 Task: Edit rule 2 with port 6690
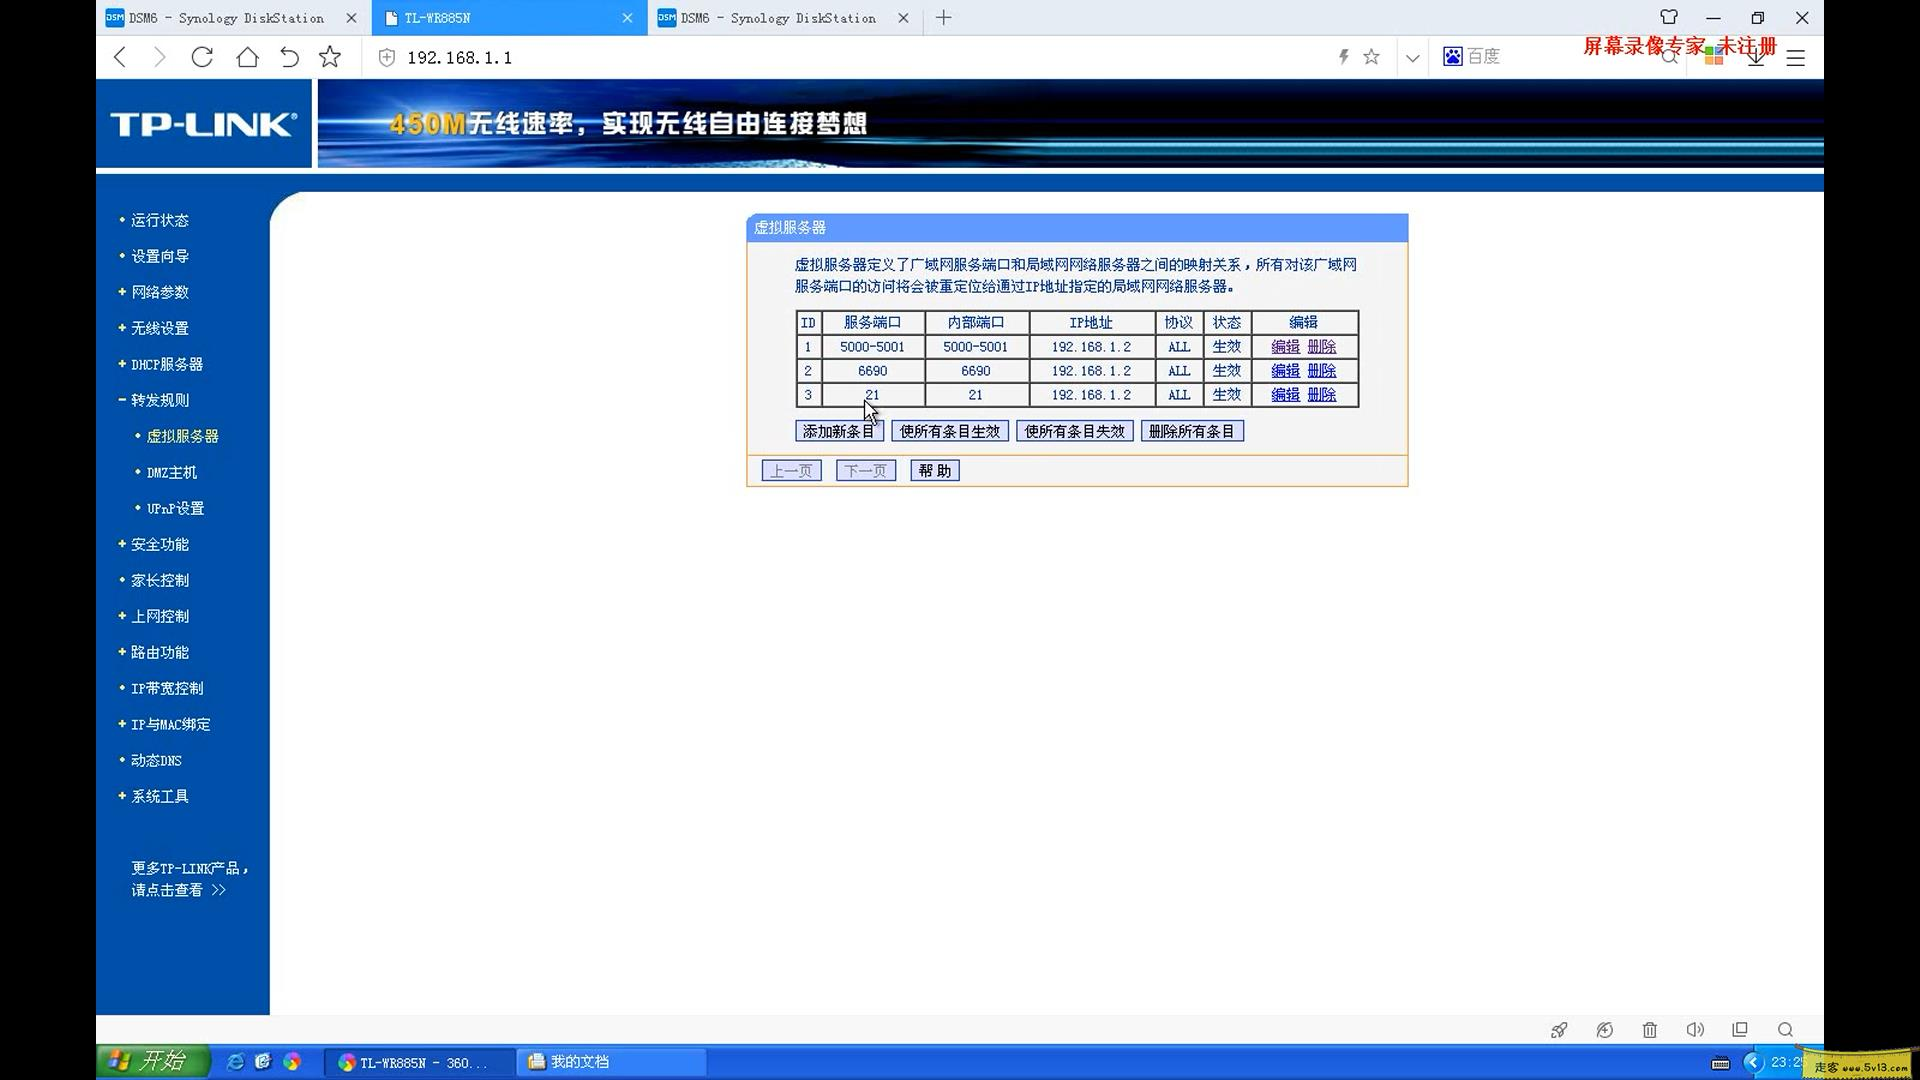1285,371
